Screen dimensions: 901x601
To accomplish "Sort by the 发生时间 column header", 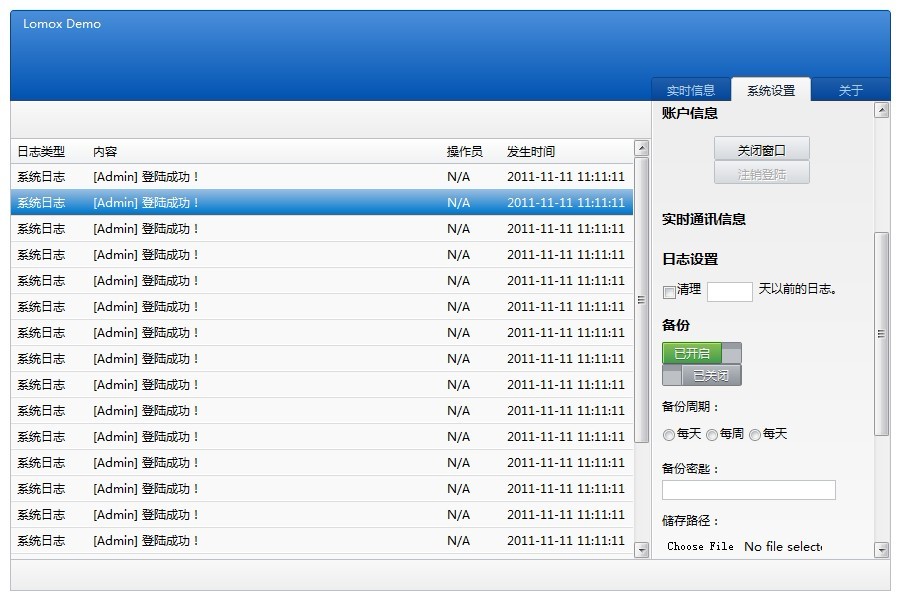I will (x=531, y=152).
